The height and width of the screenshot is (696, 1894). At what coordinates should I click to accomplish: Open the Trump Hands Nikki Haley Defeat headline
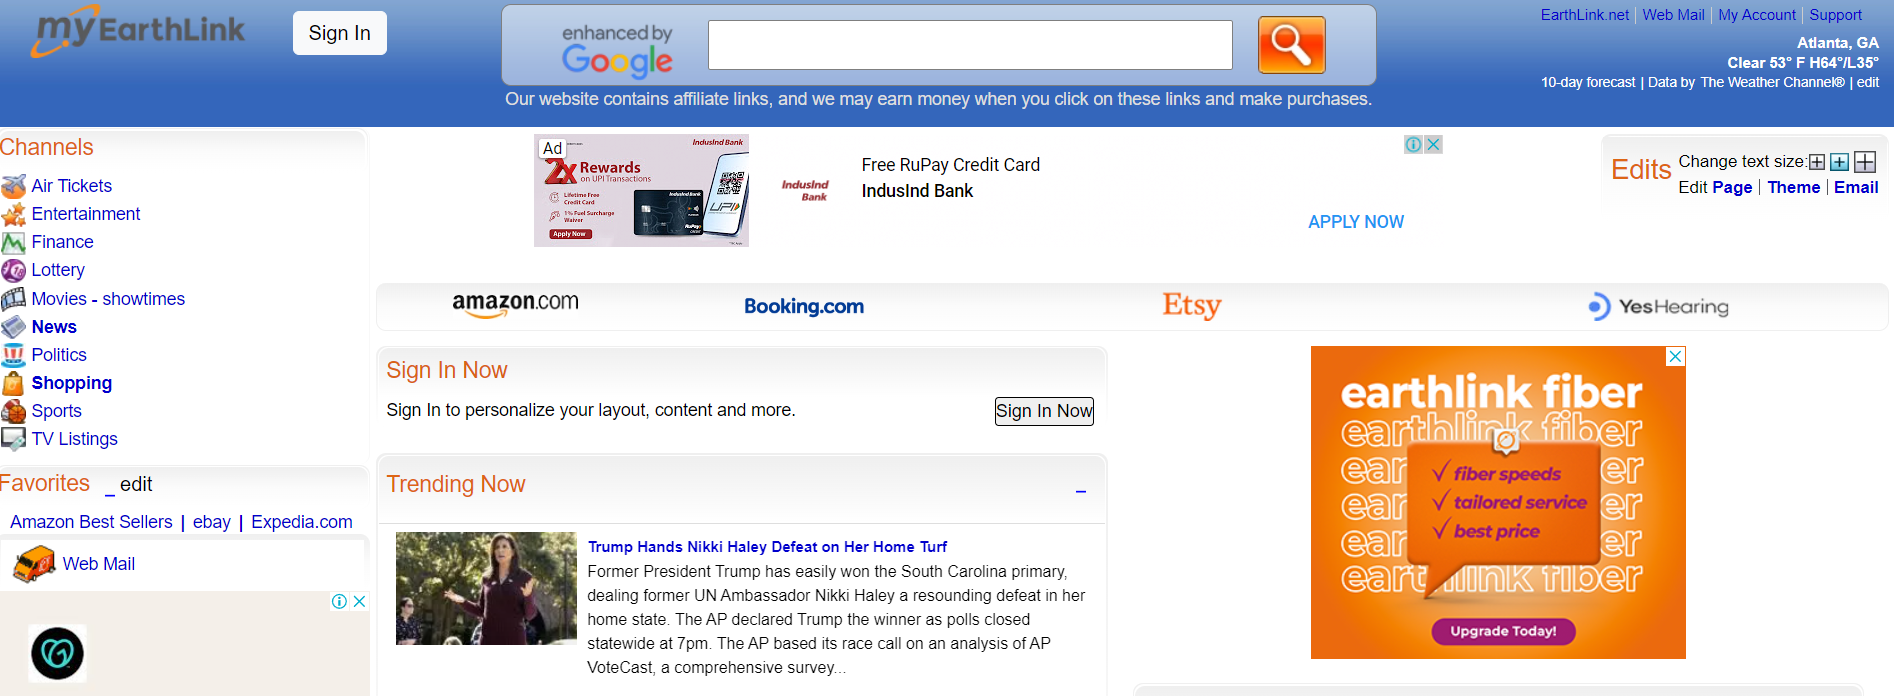point(767,547)
